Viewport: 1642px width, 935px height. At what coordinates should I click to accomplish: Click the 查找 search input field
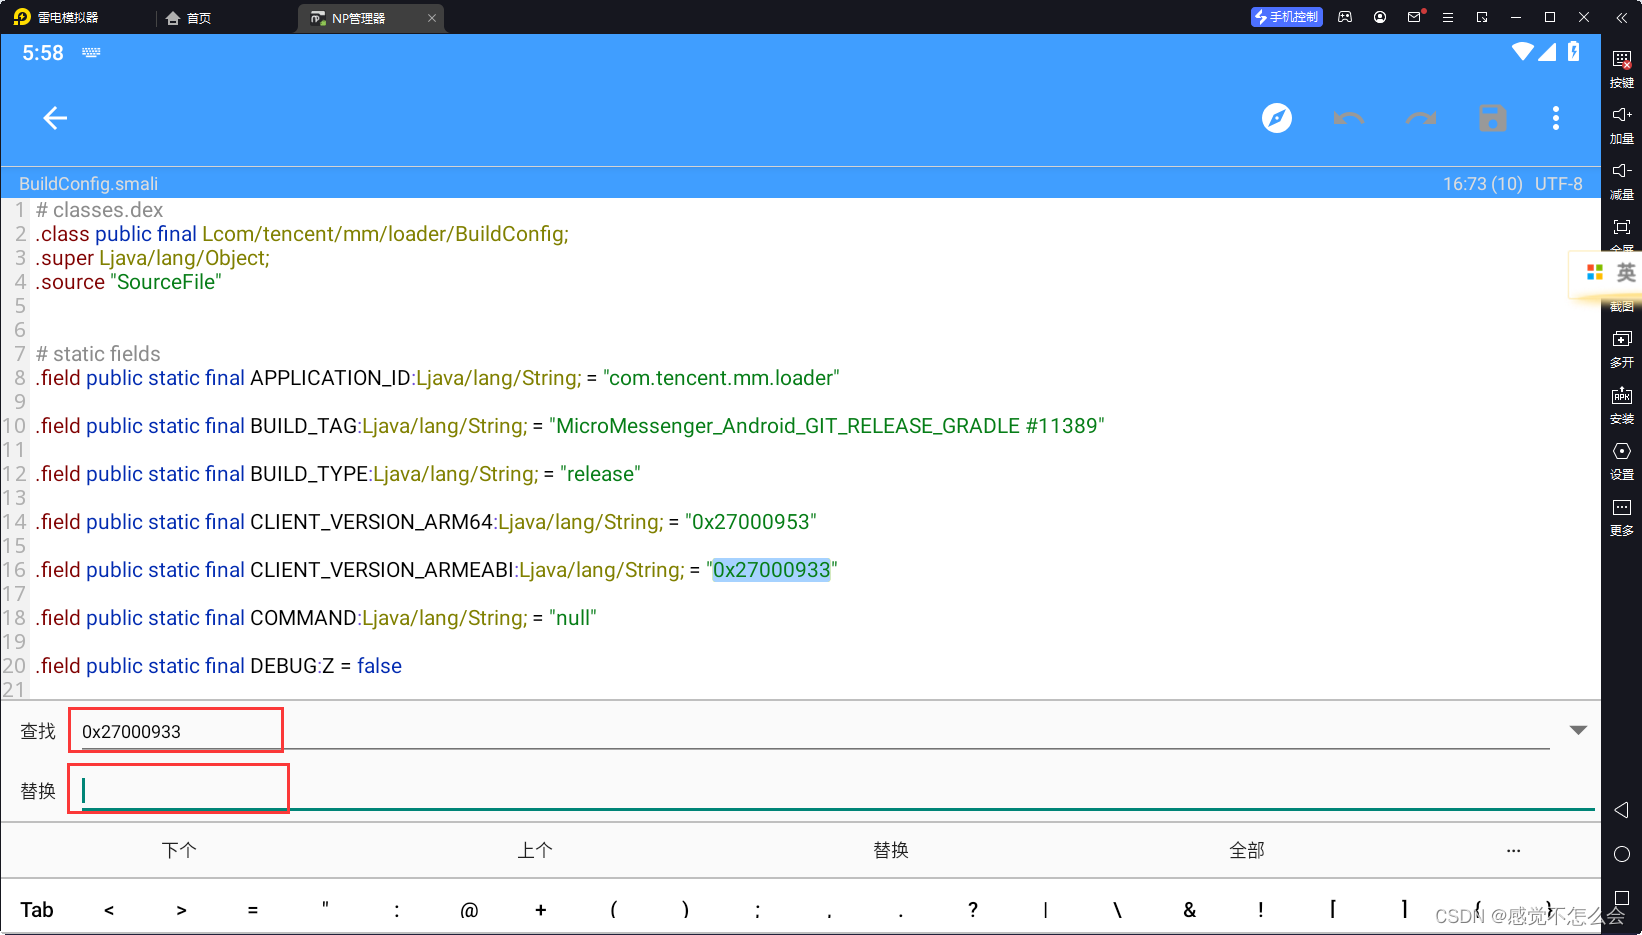coord(815,731)
